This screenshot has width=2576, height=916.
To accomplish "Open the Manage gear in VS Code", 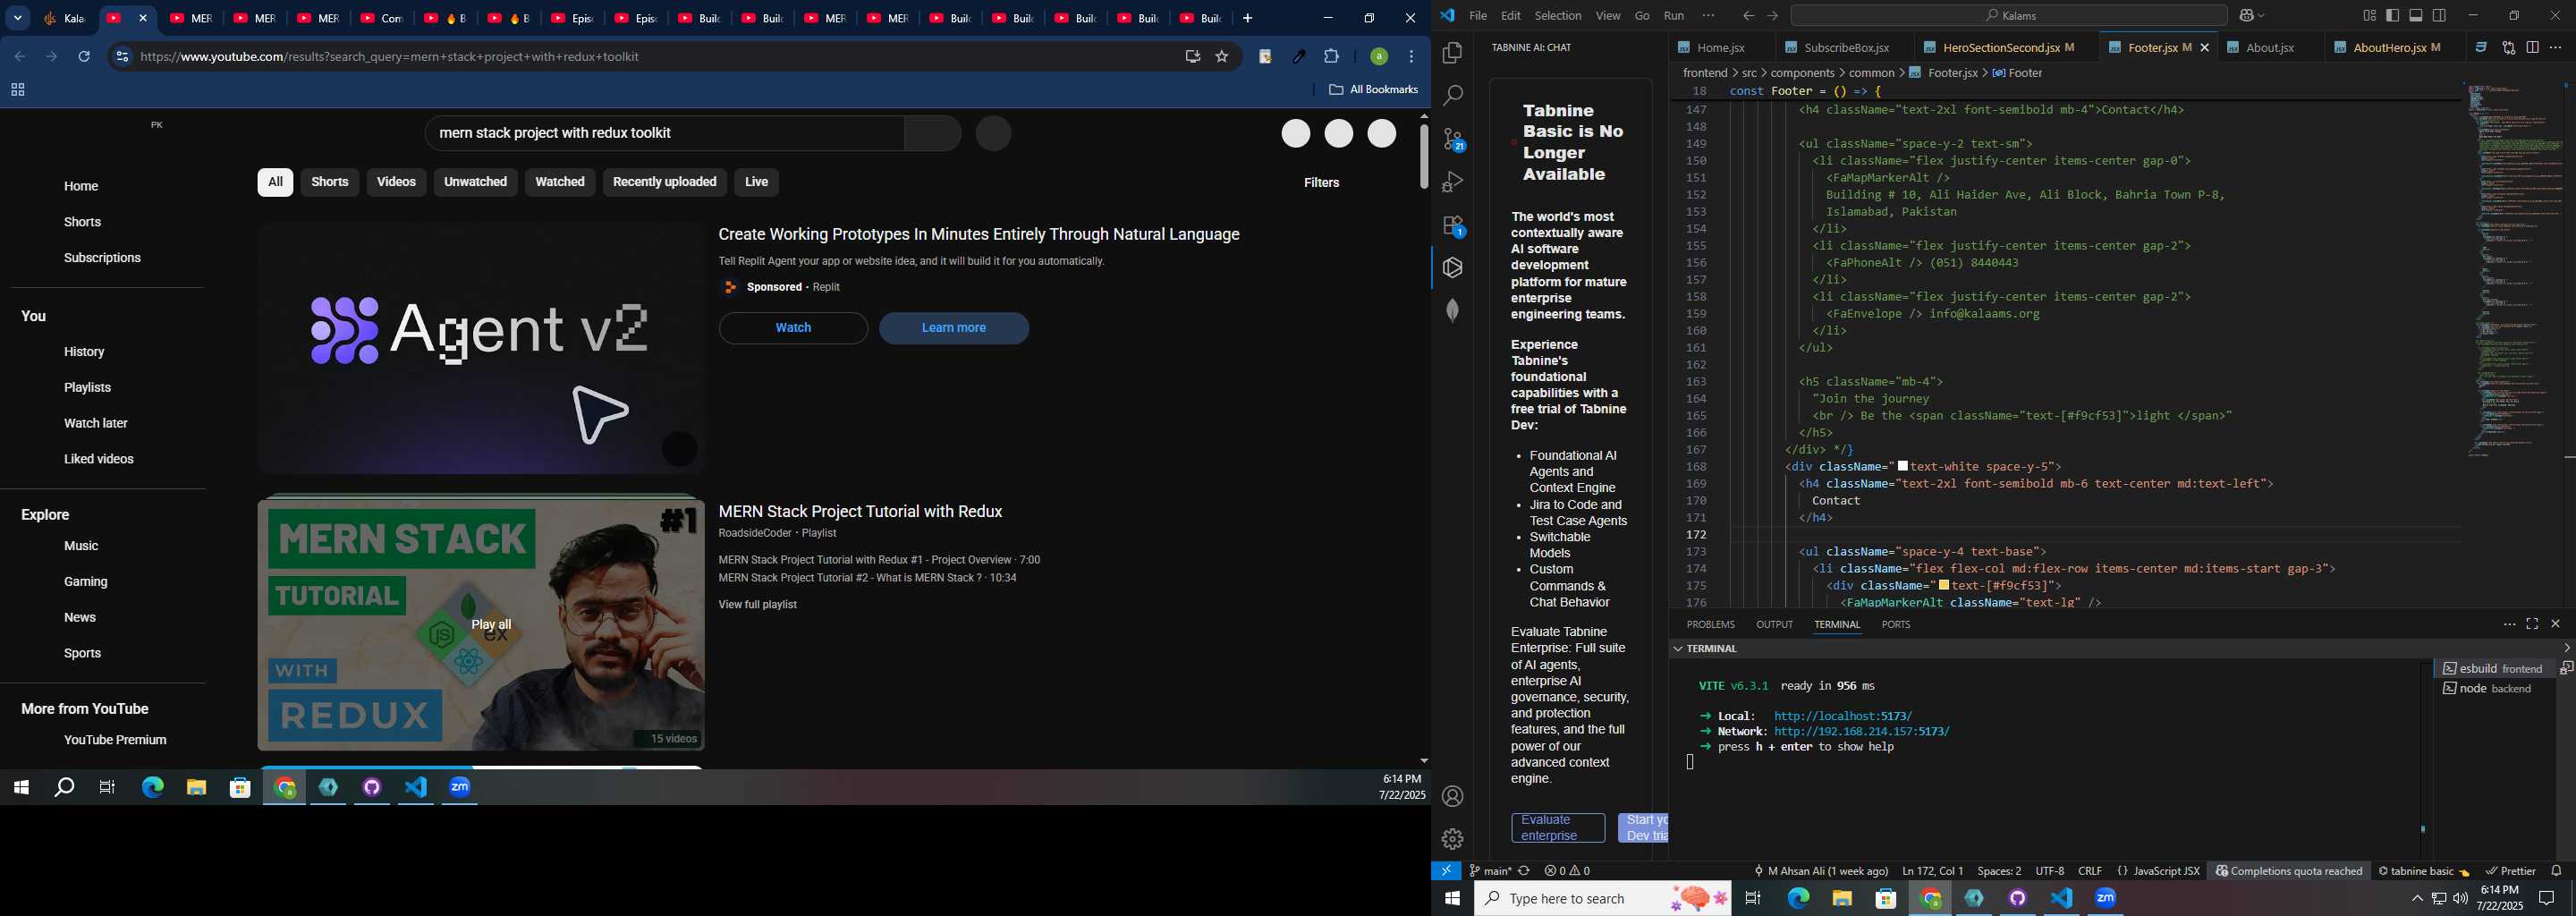I will coord(1453,839).
